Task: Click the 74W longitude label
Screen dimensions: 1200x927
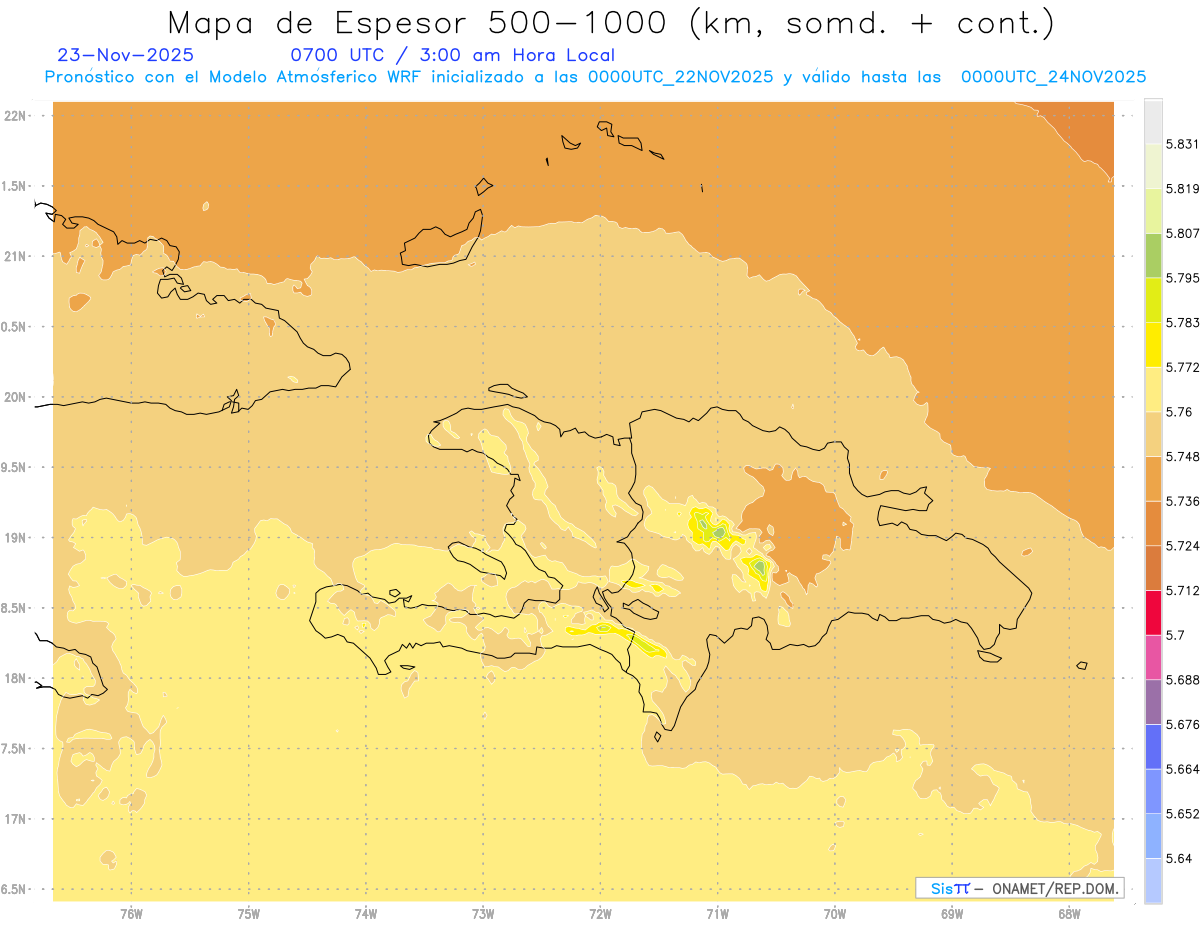Action: click(x=366, y=914)
